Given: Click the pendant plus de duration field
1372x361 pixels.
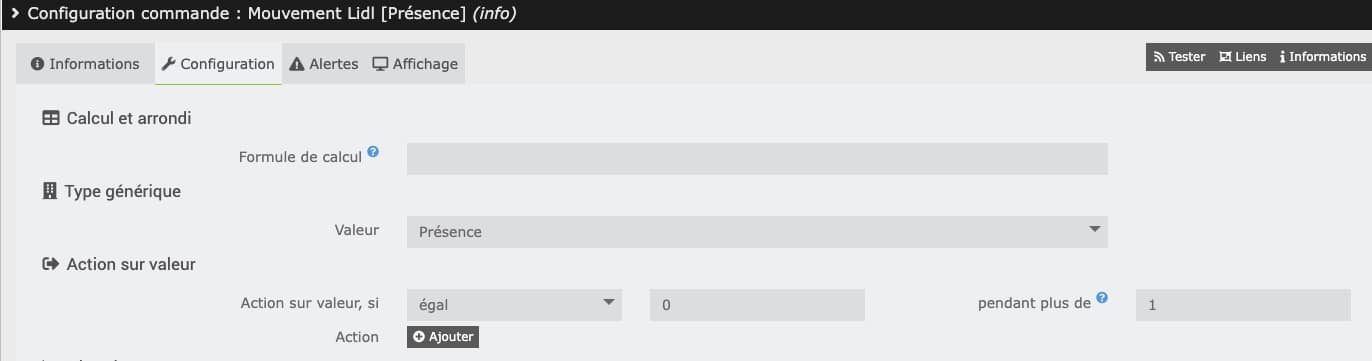Looking at the screenshot, I should coord(1243,305).
